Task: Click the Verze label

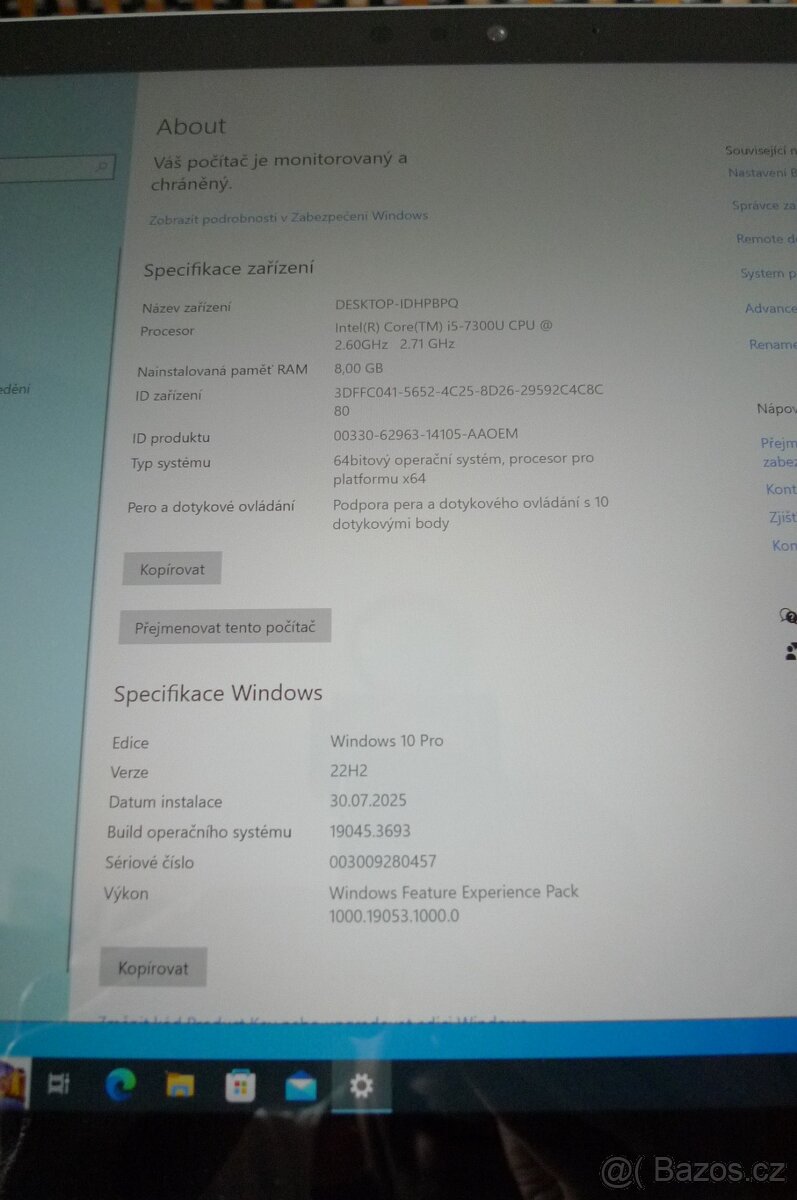Action: click(x=129, y=773)
